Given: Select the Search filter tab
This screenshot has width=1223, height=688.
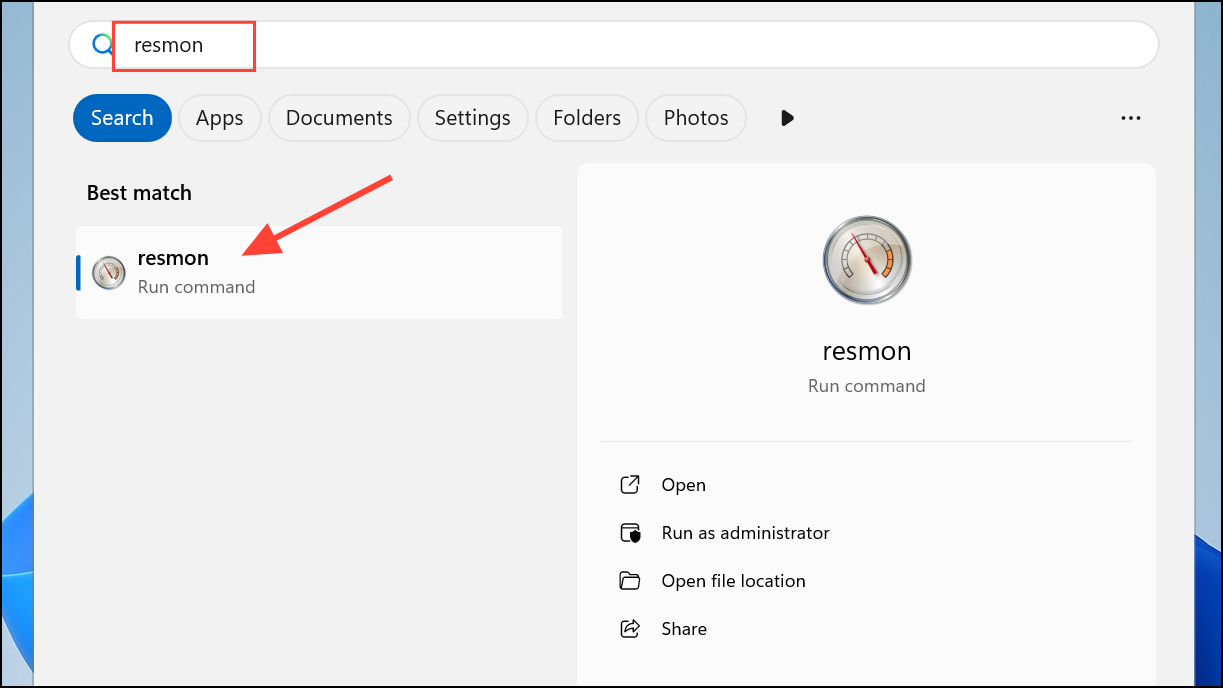Looking at the screenshot, I should pos(122,118).
